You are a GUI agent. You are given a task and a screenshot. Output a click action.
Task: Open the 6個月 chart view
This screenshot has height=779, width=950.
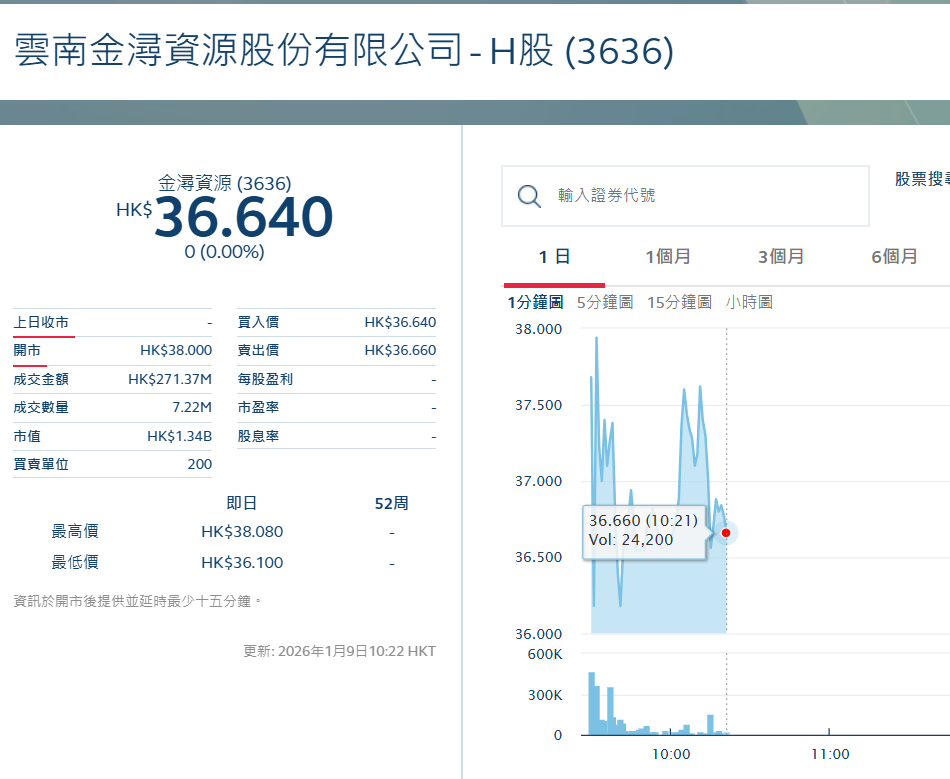coord(895,256)
